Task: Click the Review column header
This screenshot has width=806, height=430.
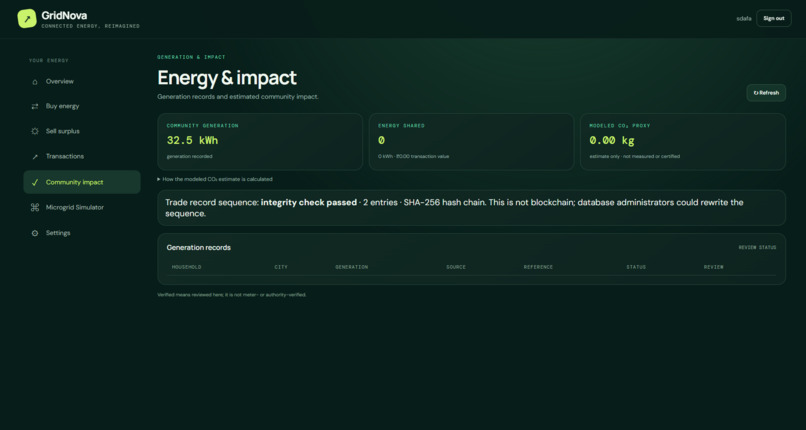Action: (x=713, y=267)
